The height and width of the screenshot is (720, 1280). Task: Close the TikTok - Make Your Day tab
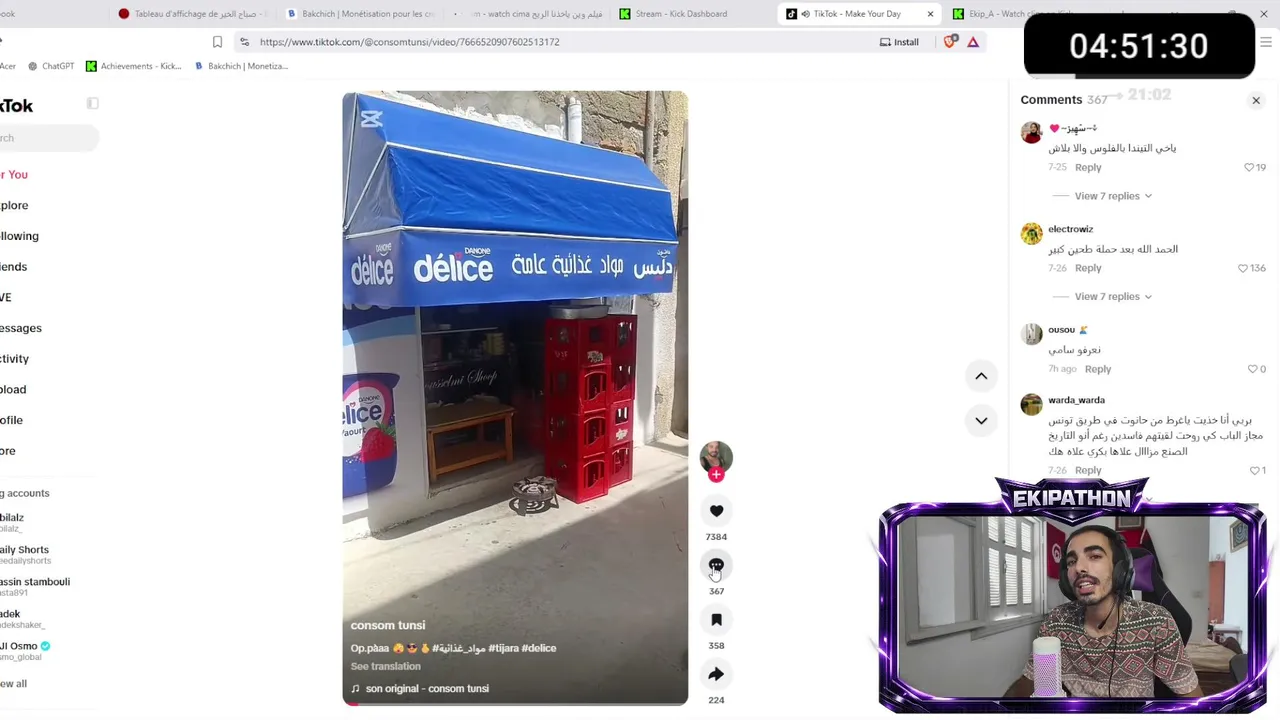pos(930,14)
